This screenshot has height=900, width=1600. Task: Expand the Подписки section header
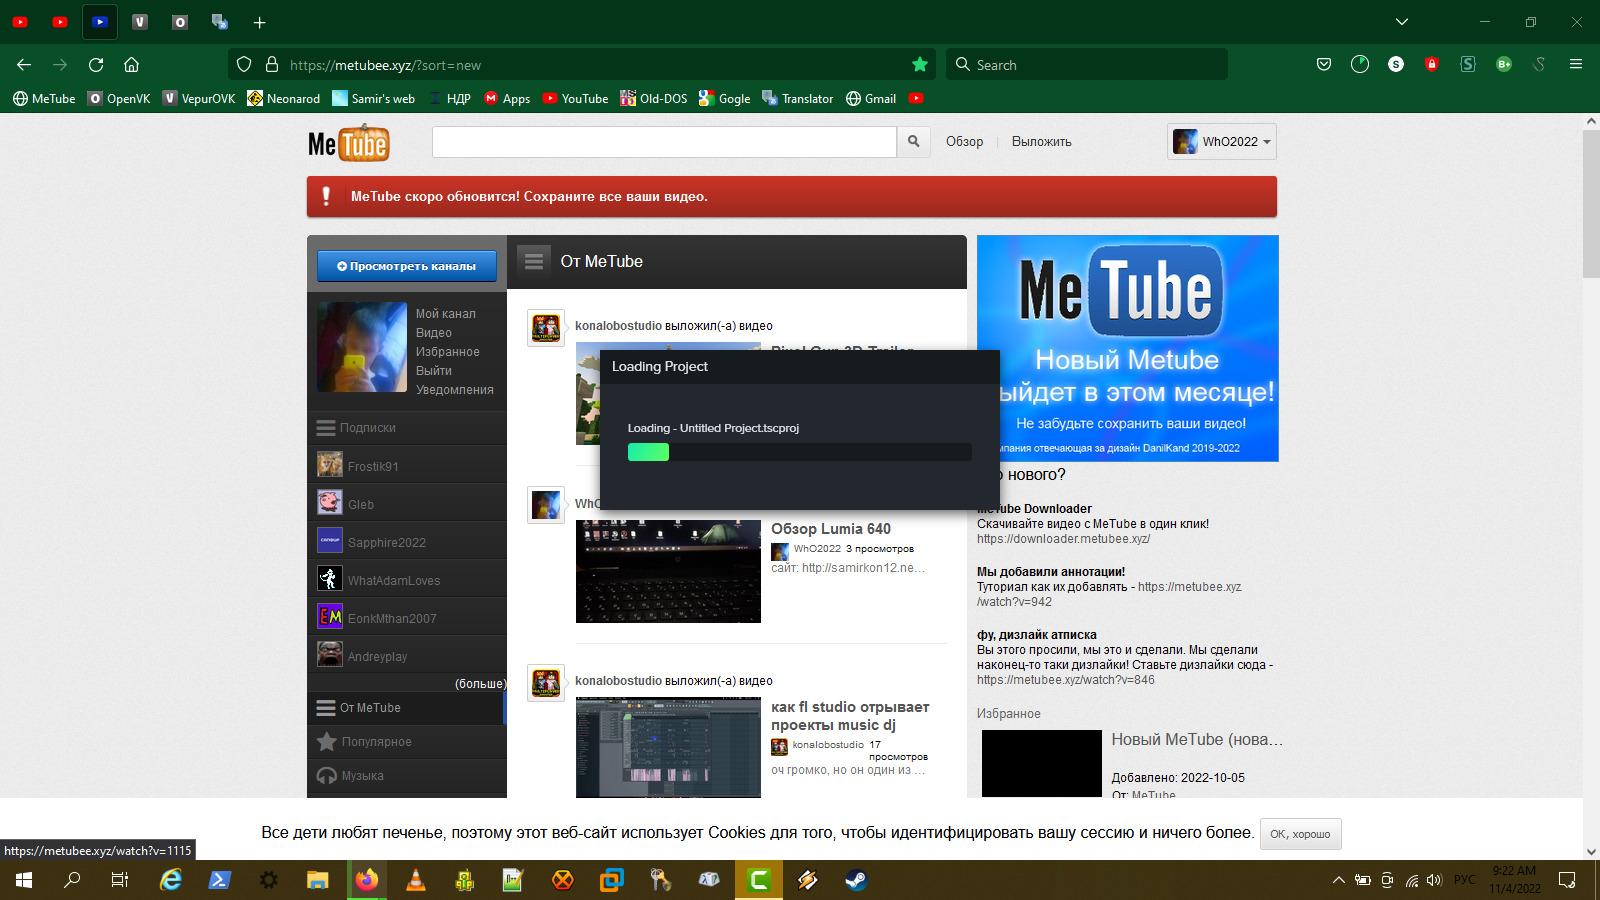pos(407,428)
